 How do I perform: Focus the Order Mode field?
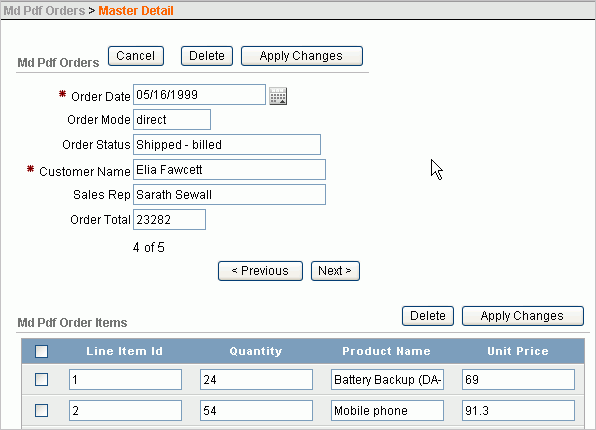point(172,120)
